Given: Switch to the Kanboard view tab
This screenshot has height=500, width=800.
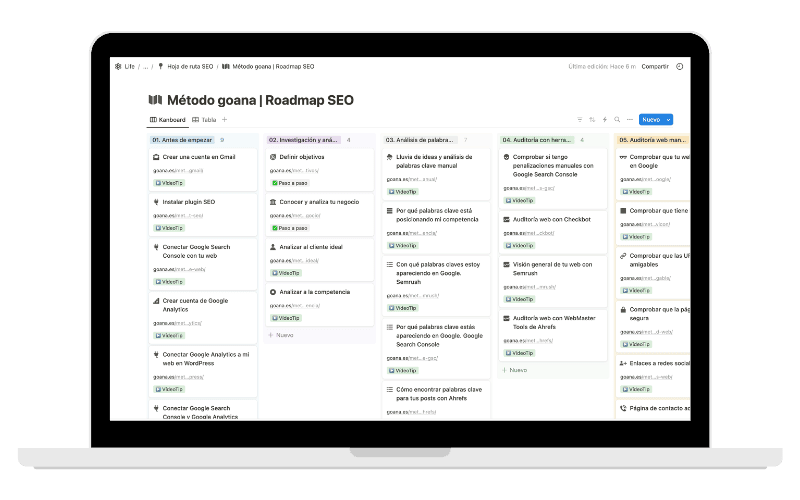Looking at the screenshot, I should click(167, 120).
